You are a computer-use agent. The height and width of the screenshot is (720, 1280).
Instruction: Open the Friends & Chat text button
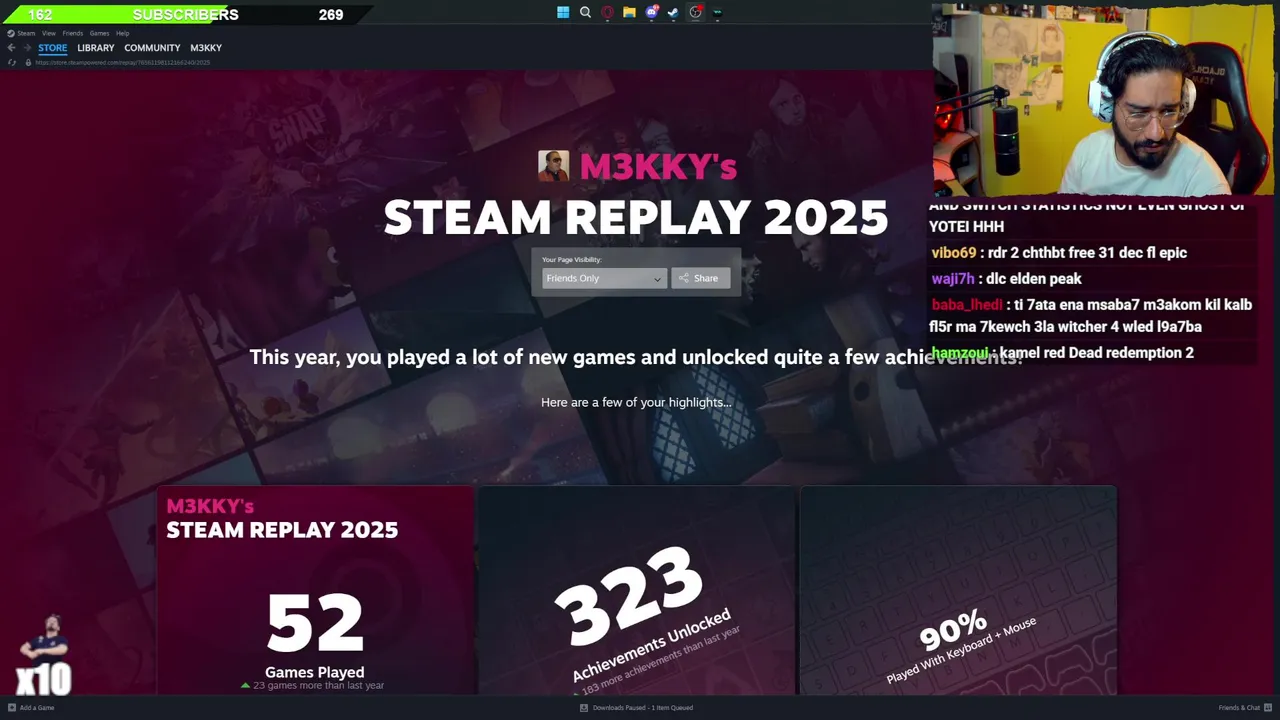tap(1239, 708)
